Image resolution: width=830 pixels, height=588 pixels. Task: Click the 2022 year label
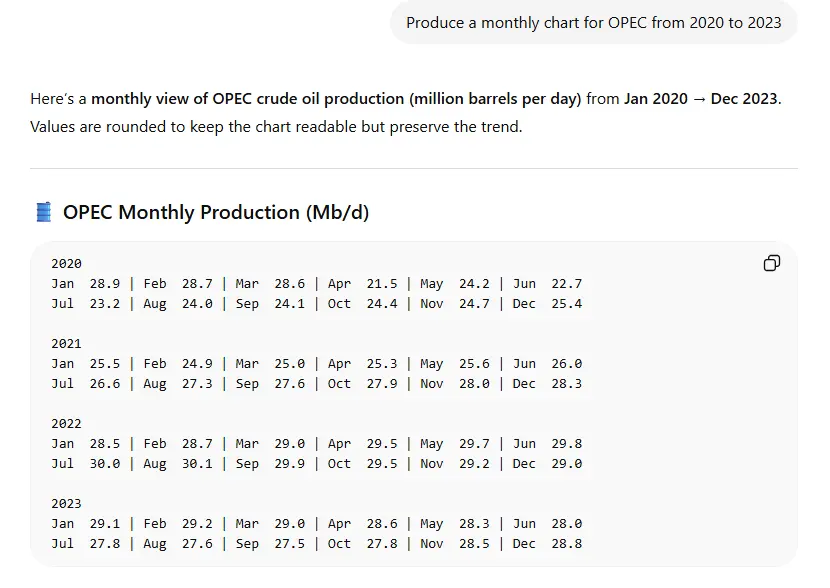click(66, 424)
